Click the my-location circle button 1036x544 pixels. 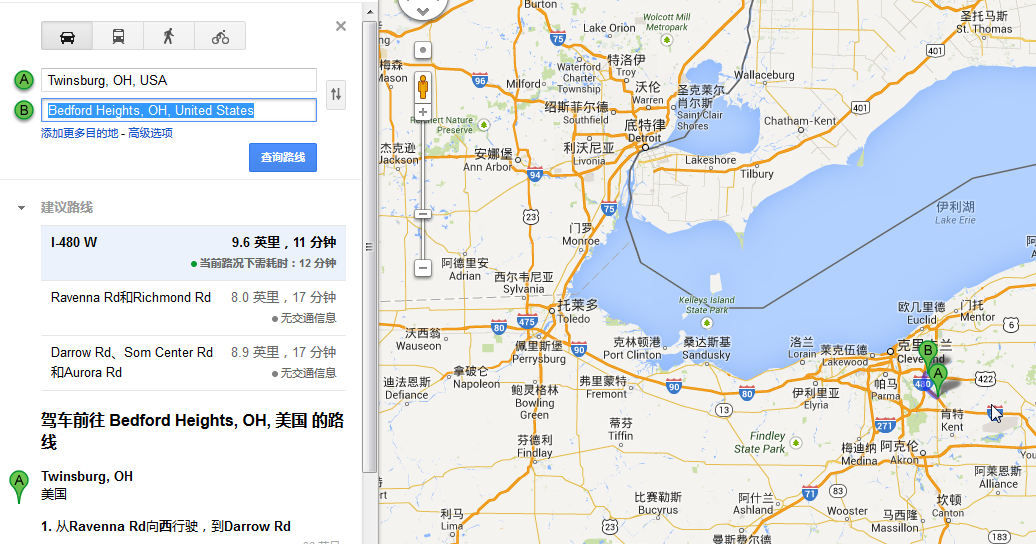[x=423, y=50]
